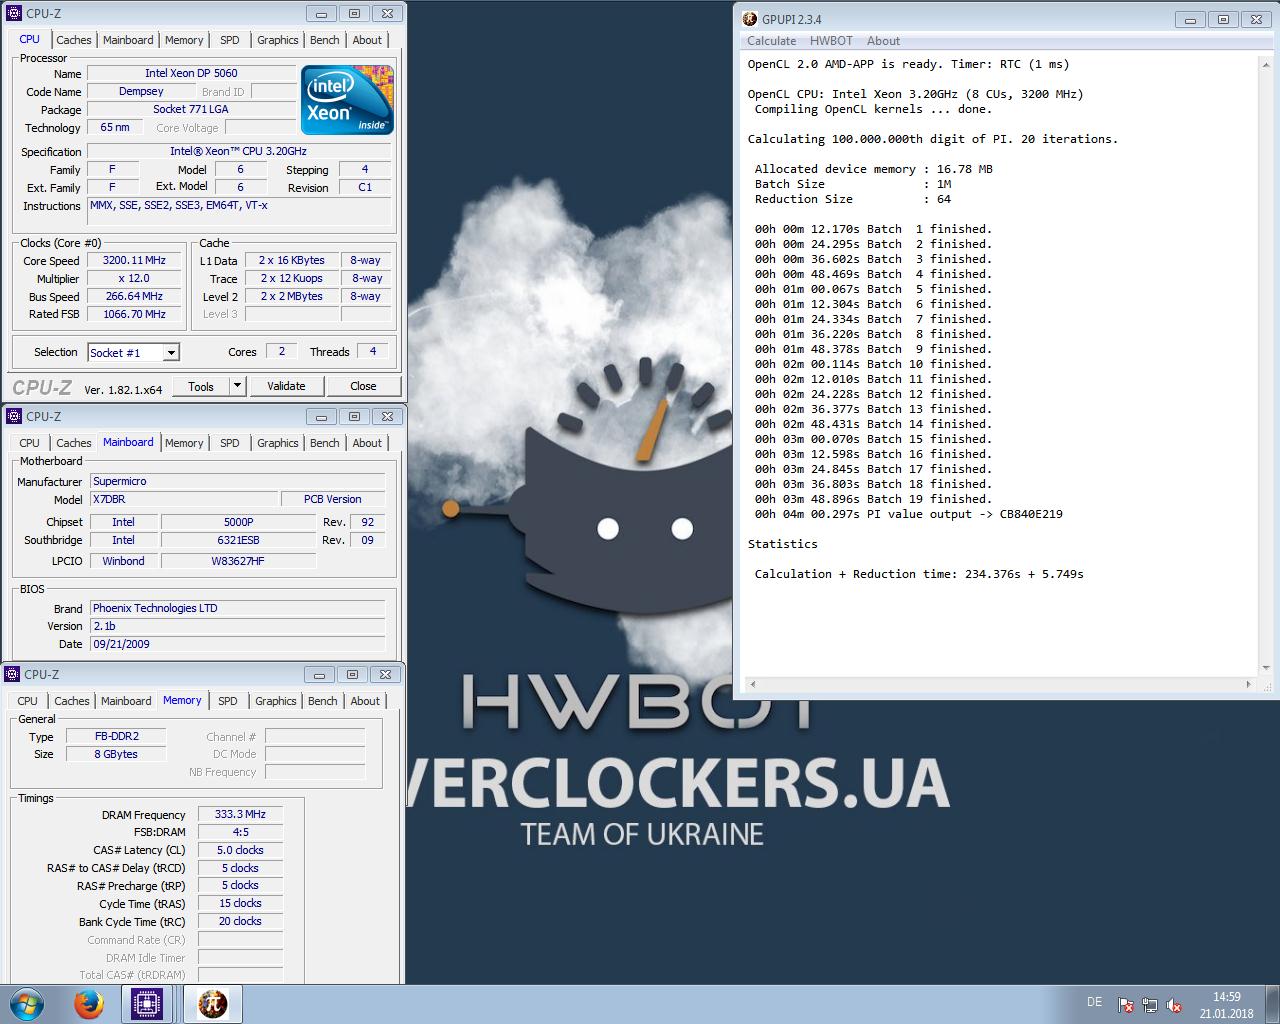
Task: Switch to Caches tab in top CPU-Z window
Action: [74, 40]
